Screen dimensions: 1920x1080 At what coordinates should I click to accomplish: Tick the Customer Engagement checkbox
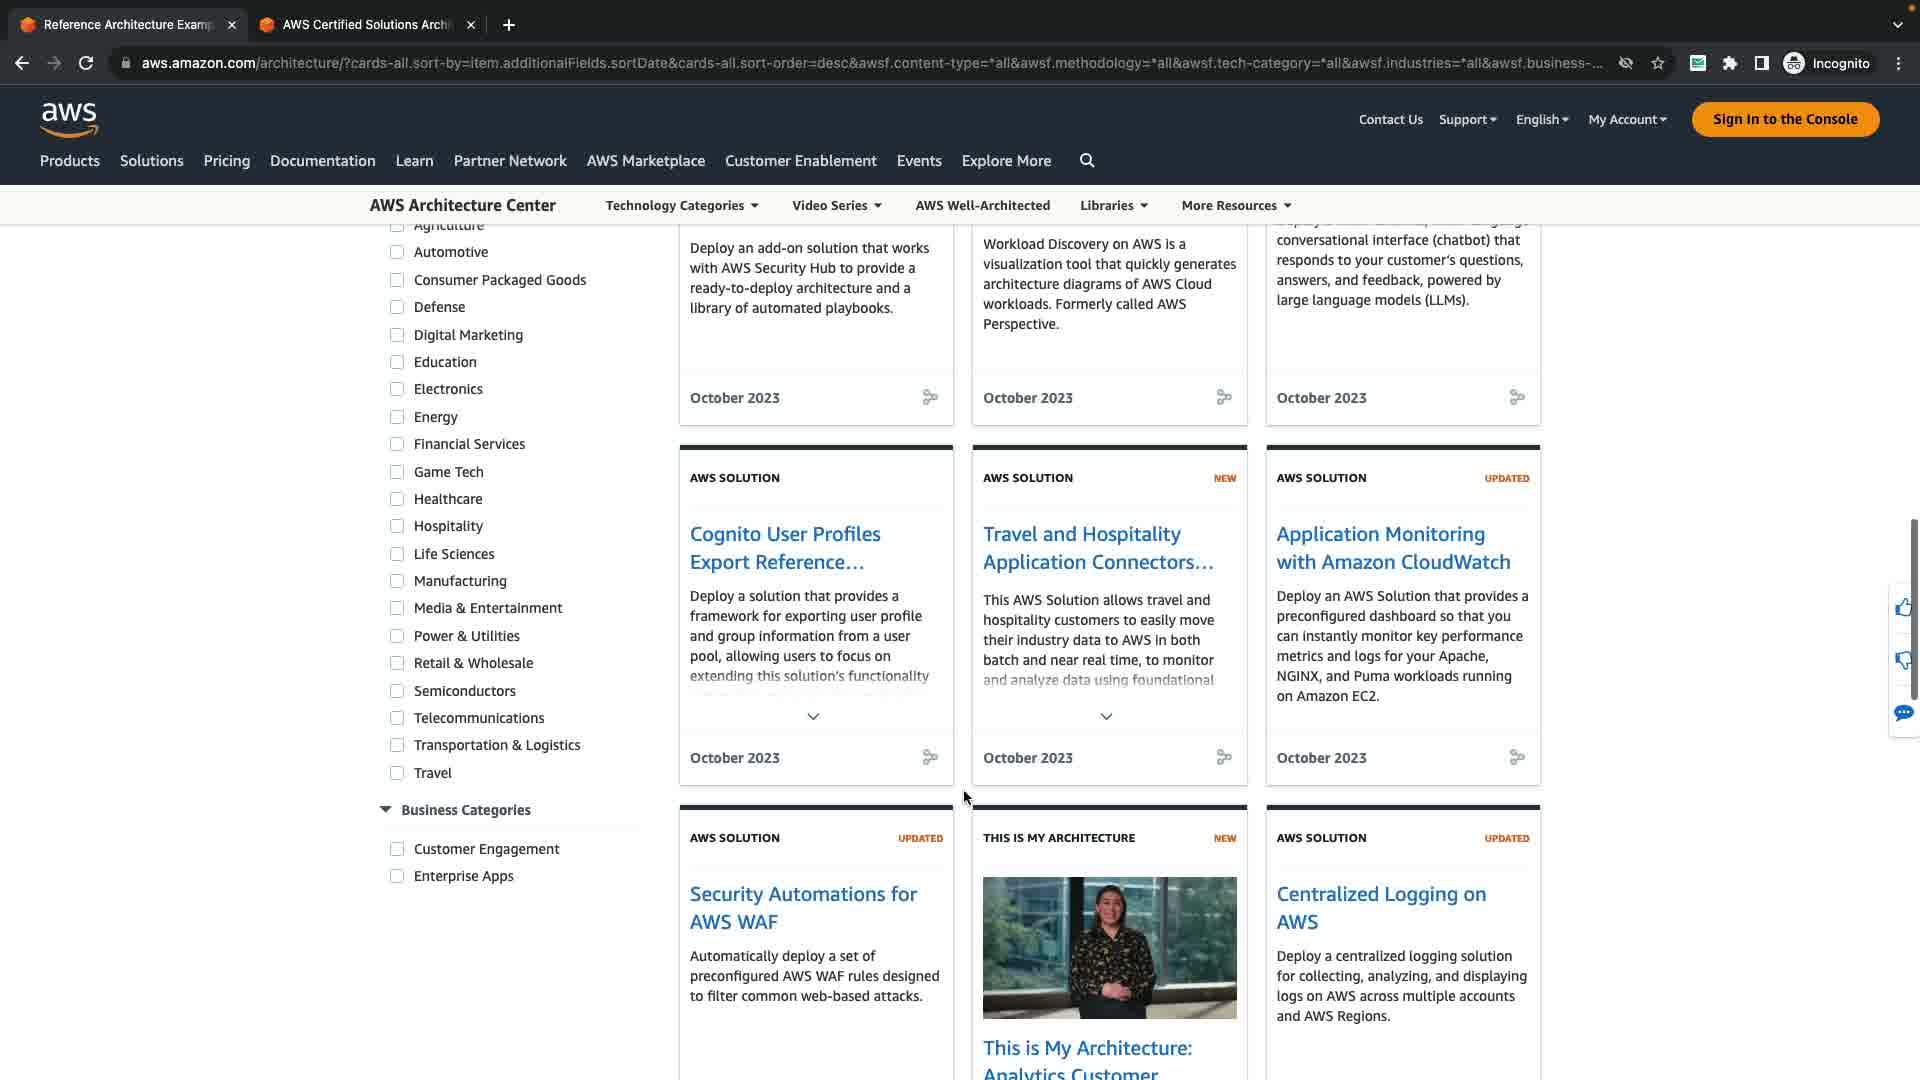397,849
